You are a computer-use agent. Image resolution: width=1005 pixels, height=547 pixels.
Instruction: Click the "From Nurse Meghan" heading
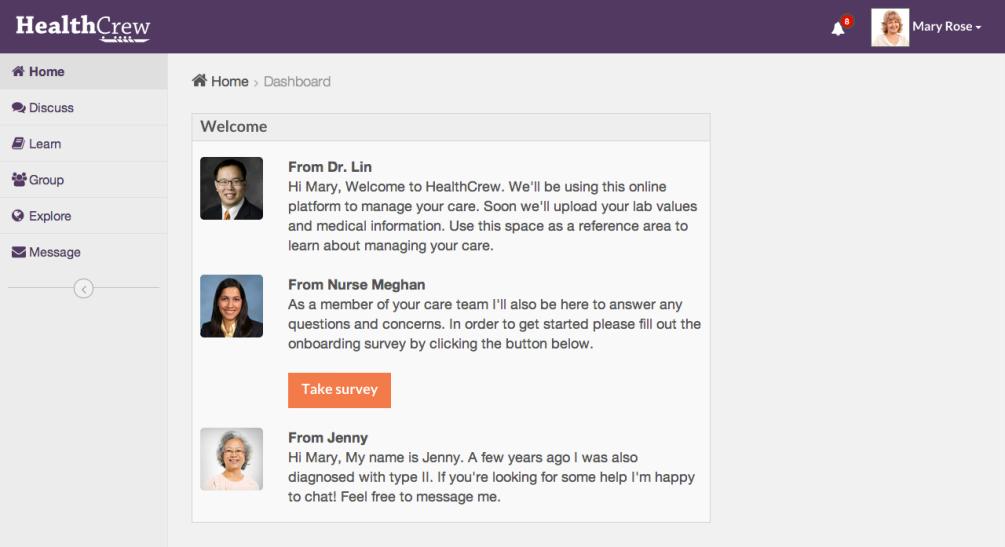[x=356, y=285]
